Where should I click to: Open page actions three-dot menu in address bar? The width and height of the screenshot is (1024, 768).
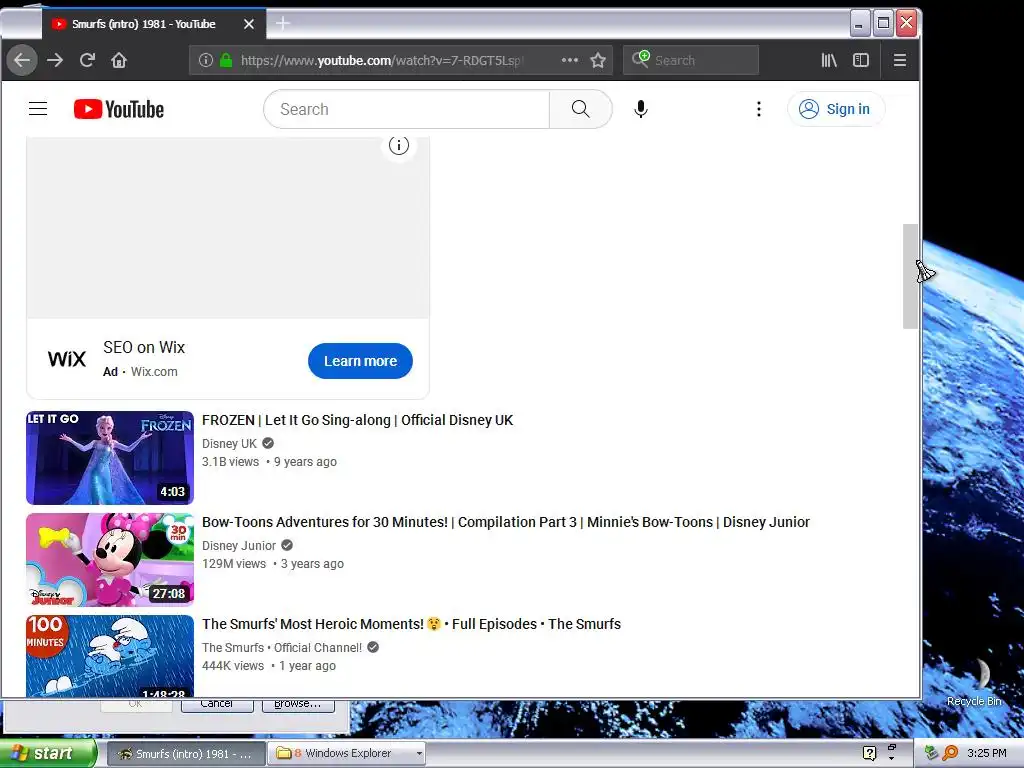[569, 60]
